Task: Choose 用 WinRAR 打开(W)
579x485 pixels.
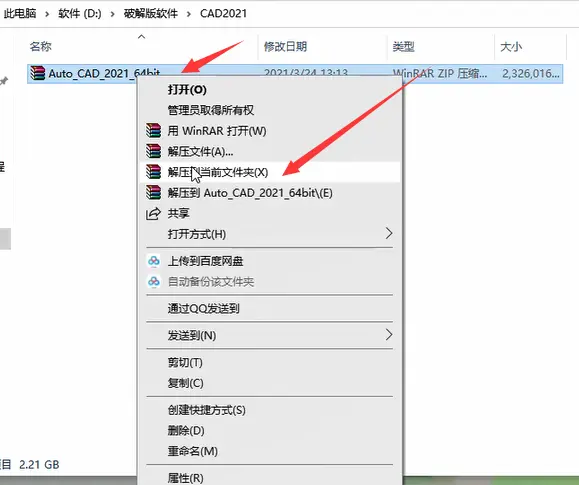Action: click(x=270, y=131)
